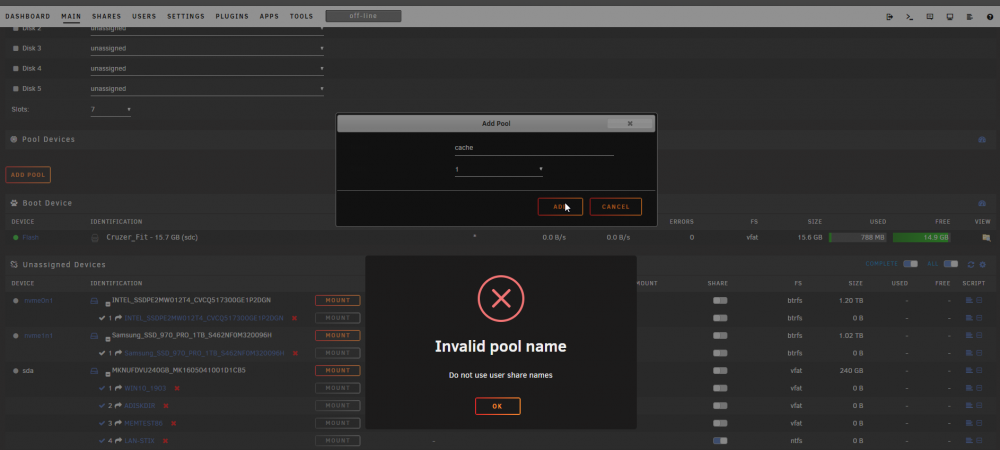
Task: Toggle the ALL switch in Unassigned Devices
Action: pyautogui.click(x=950, y=264)
